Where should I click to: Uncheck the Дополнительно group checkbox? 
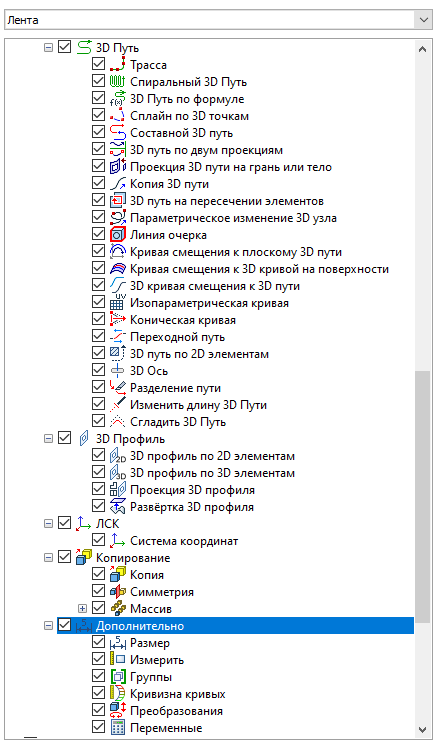coord(64,626)
